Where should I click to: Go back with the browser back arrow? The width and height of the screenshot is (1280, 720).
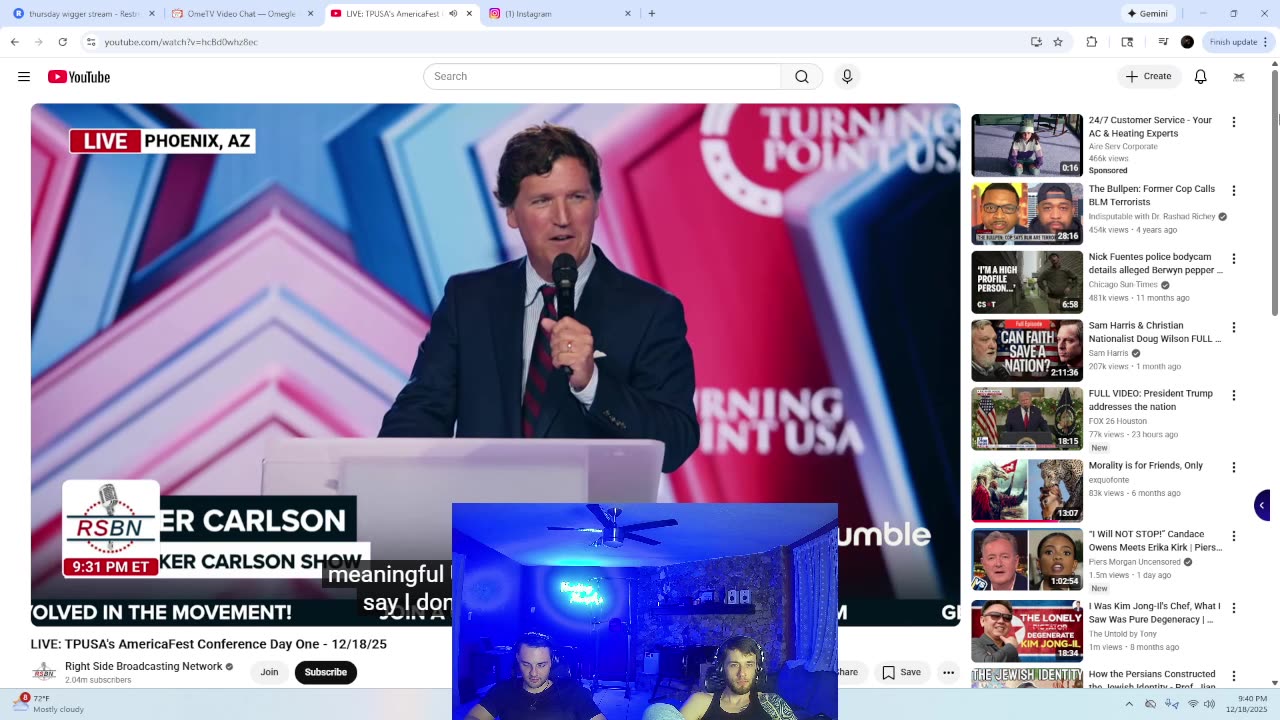(x=15, y=42)
